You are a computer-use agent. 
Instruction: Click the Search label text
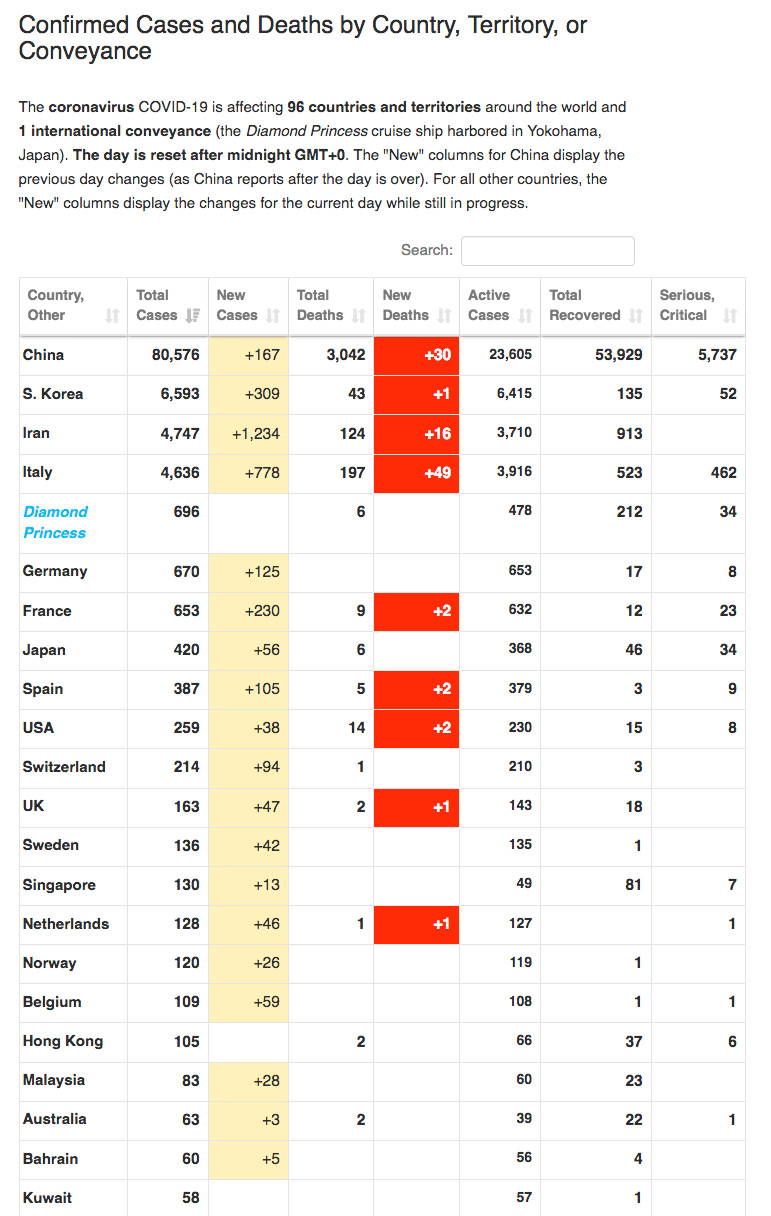pos(427,250)
